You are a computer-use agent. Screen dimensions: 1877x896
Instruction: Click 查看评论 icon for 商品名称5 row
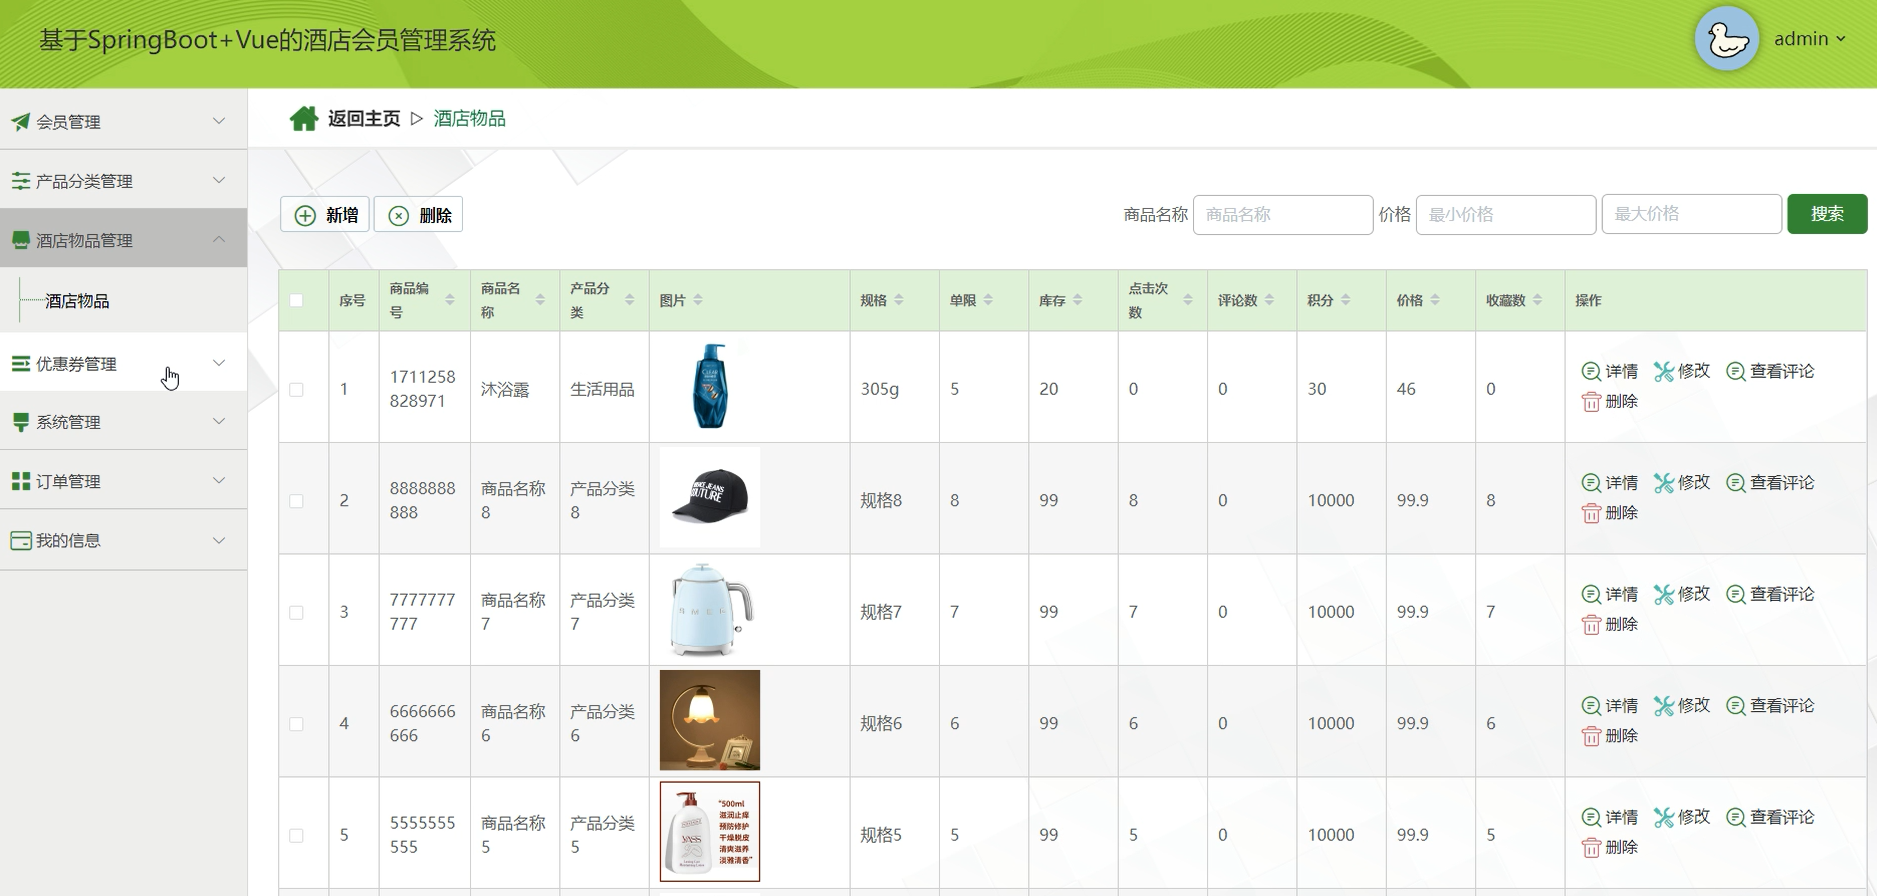click(x=1736, y=817)
